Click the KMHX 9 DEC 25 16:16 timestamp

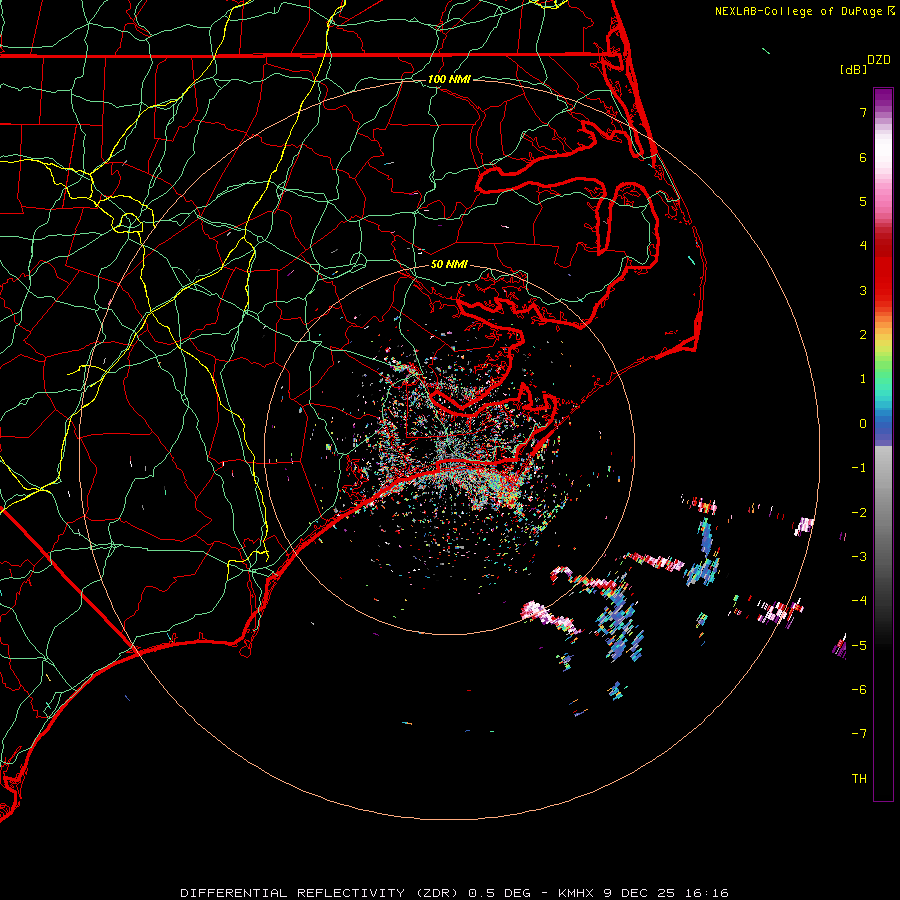(643, 893)
